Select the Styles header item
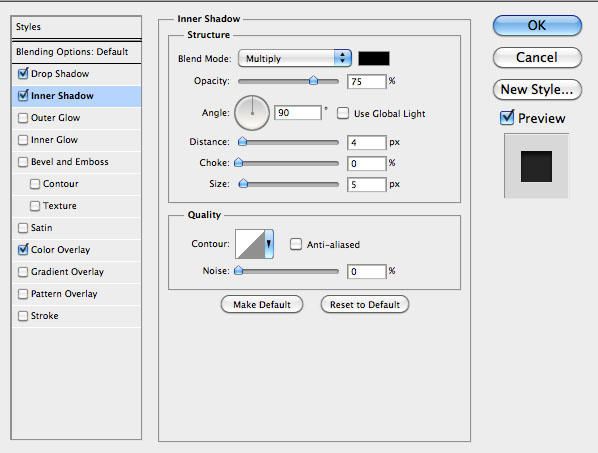The image size is (598, 453). (76, 27)
